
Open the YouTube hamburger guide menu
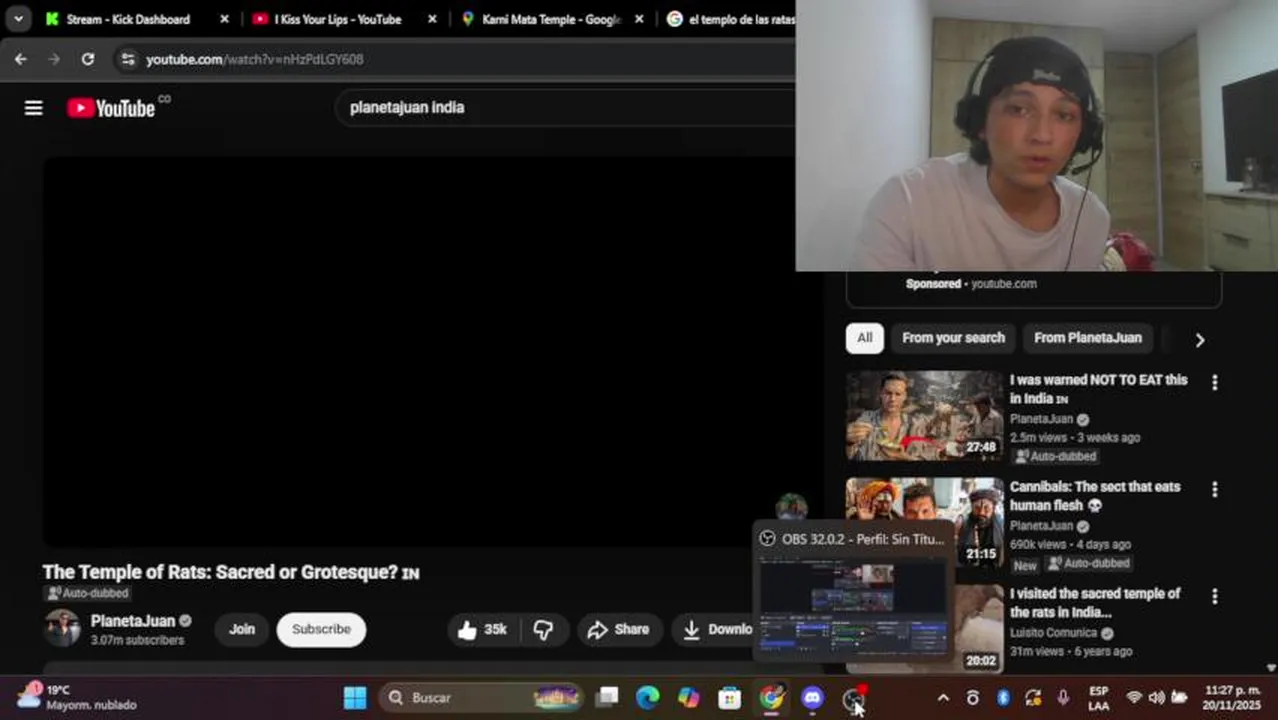[34, 108]
